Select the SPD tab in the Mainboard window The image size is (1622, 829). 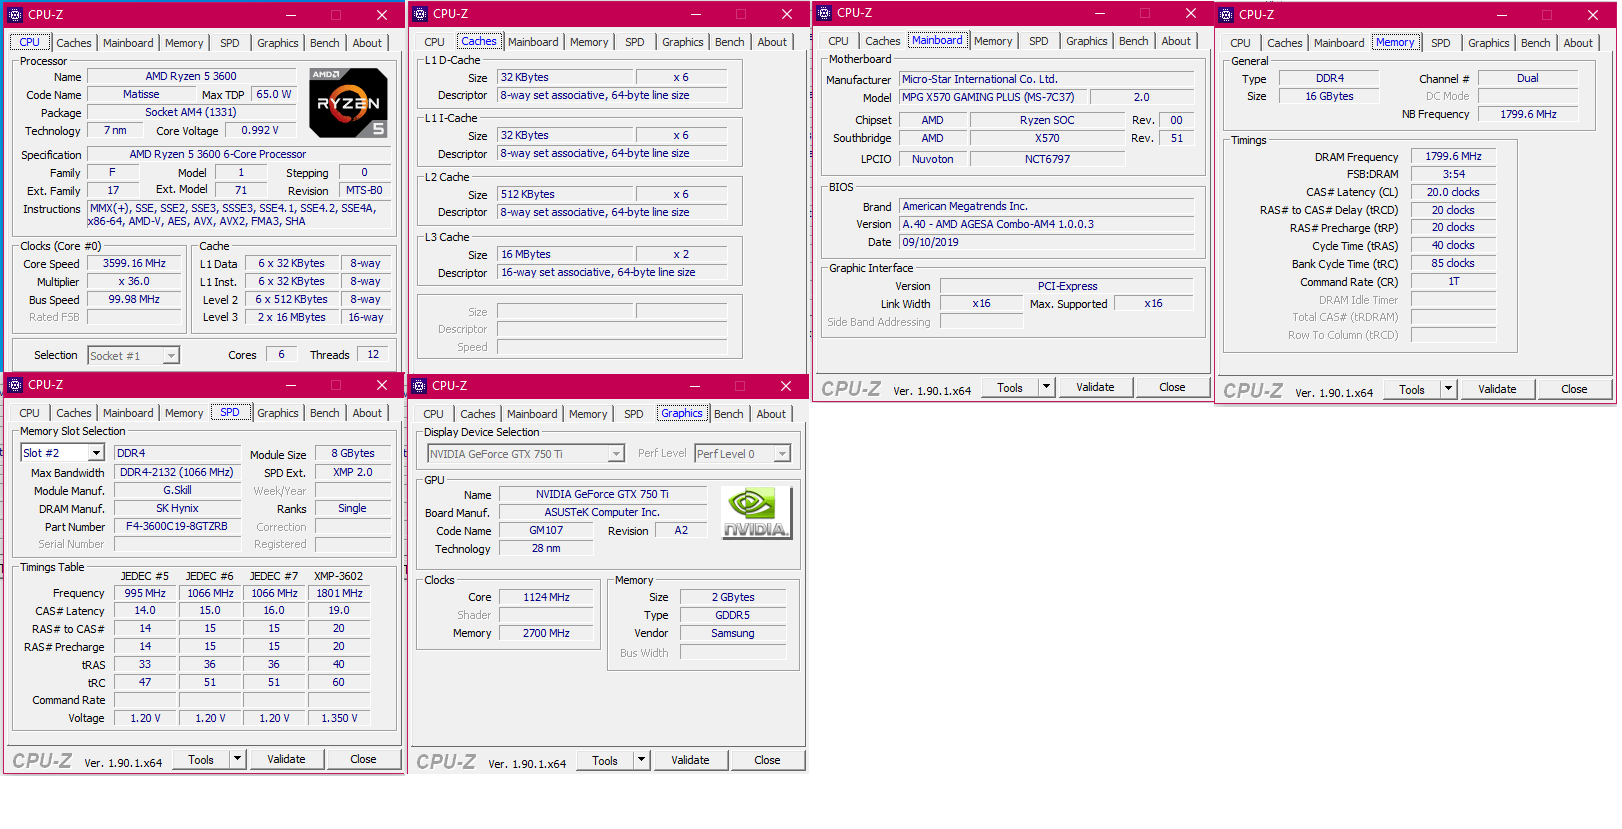tap(1039, 41)
